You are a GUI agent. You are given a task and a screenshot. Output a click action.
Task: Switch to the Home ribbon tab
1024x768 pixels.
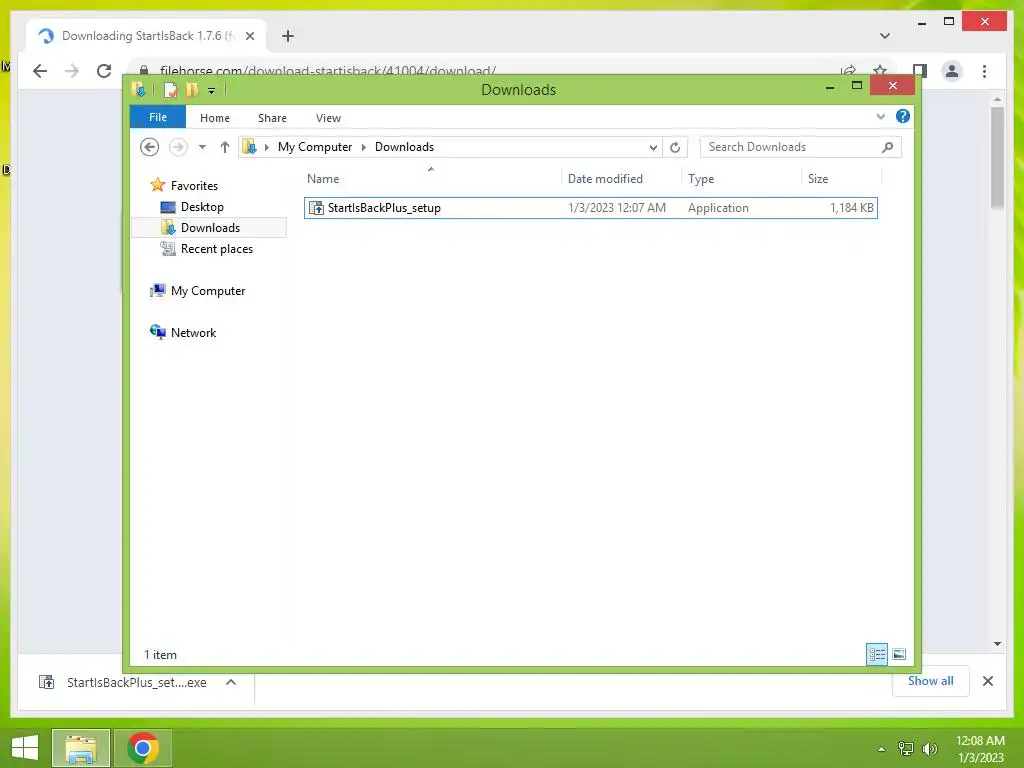tap(215, 118)
